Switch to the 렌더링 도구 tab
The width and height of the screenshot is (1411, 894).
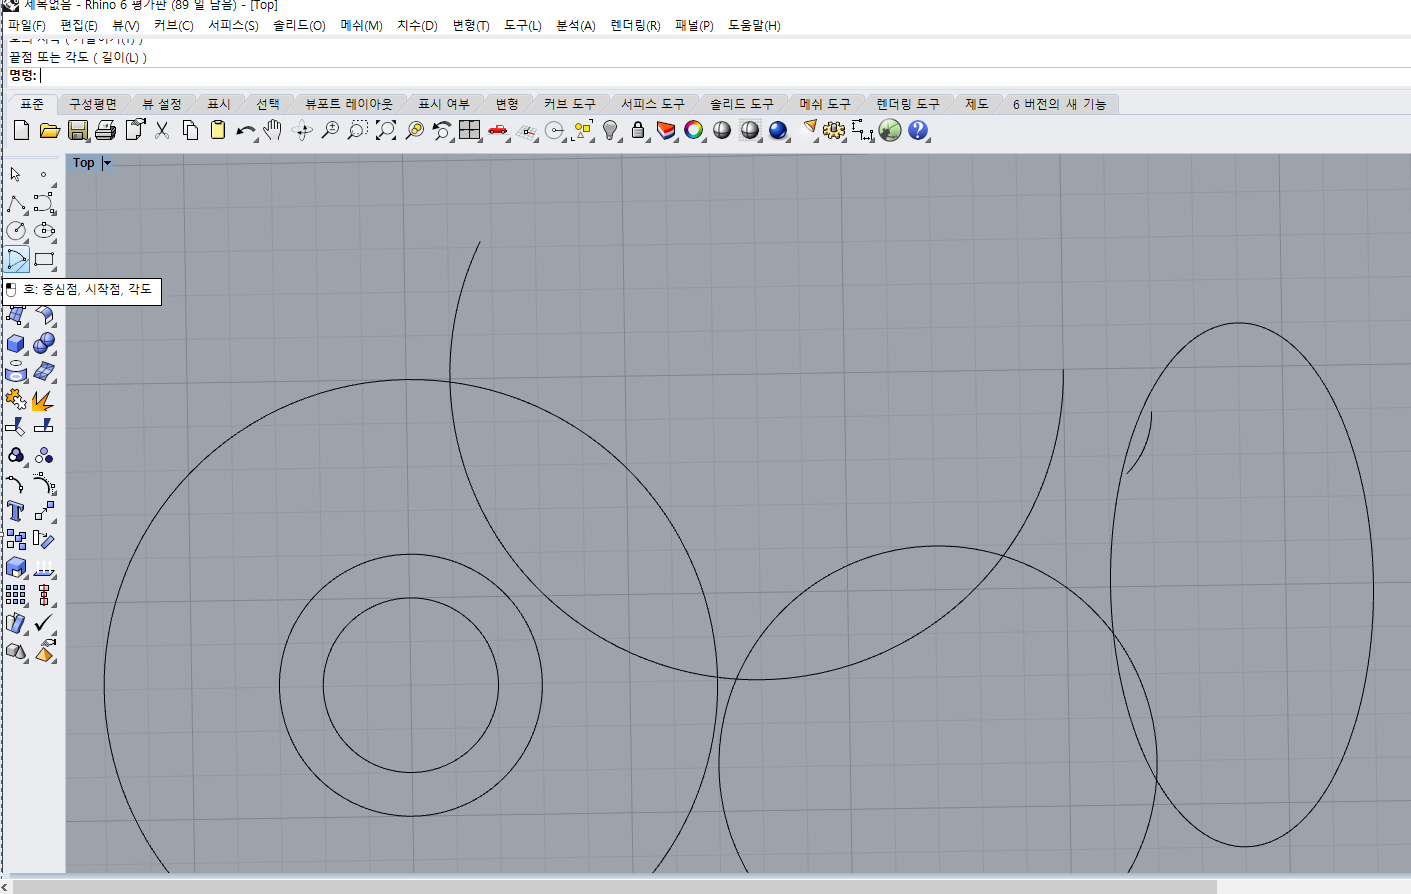[908, 104]
